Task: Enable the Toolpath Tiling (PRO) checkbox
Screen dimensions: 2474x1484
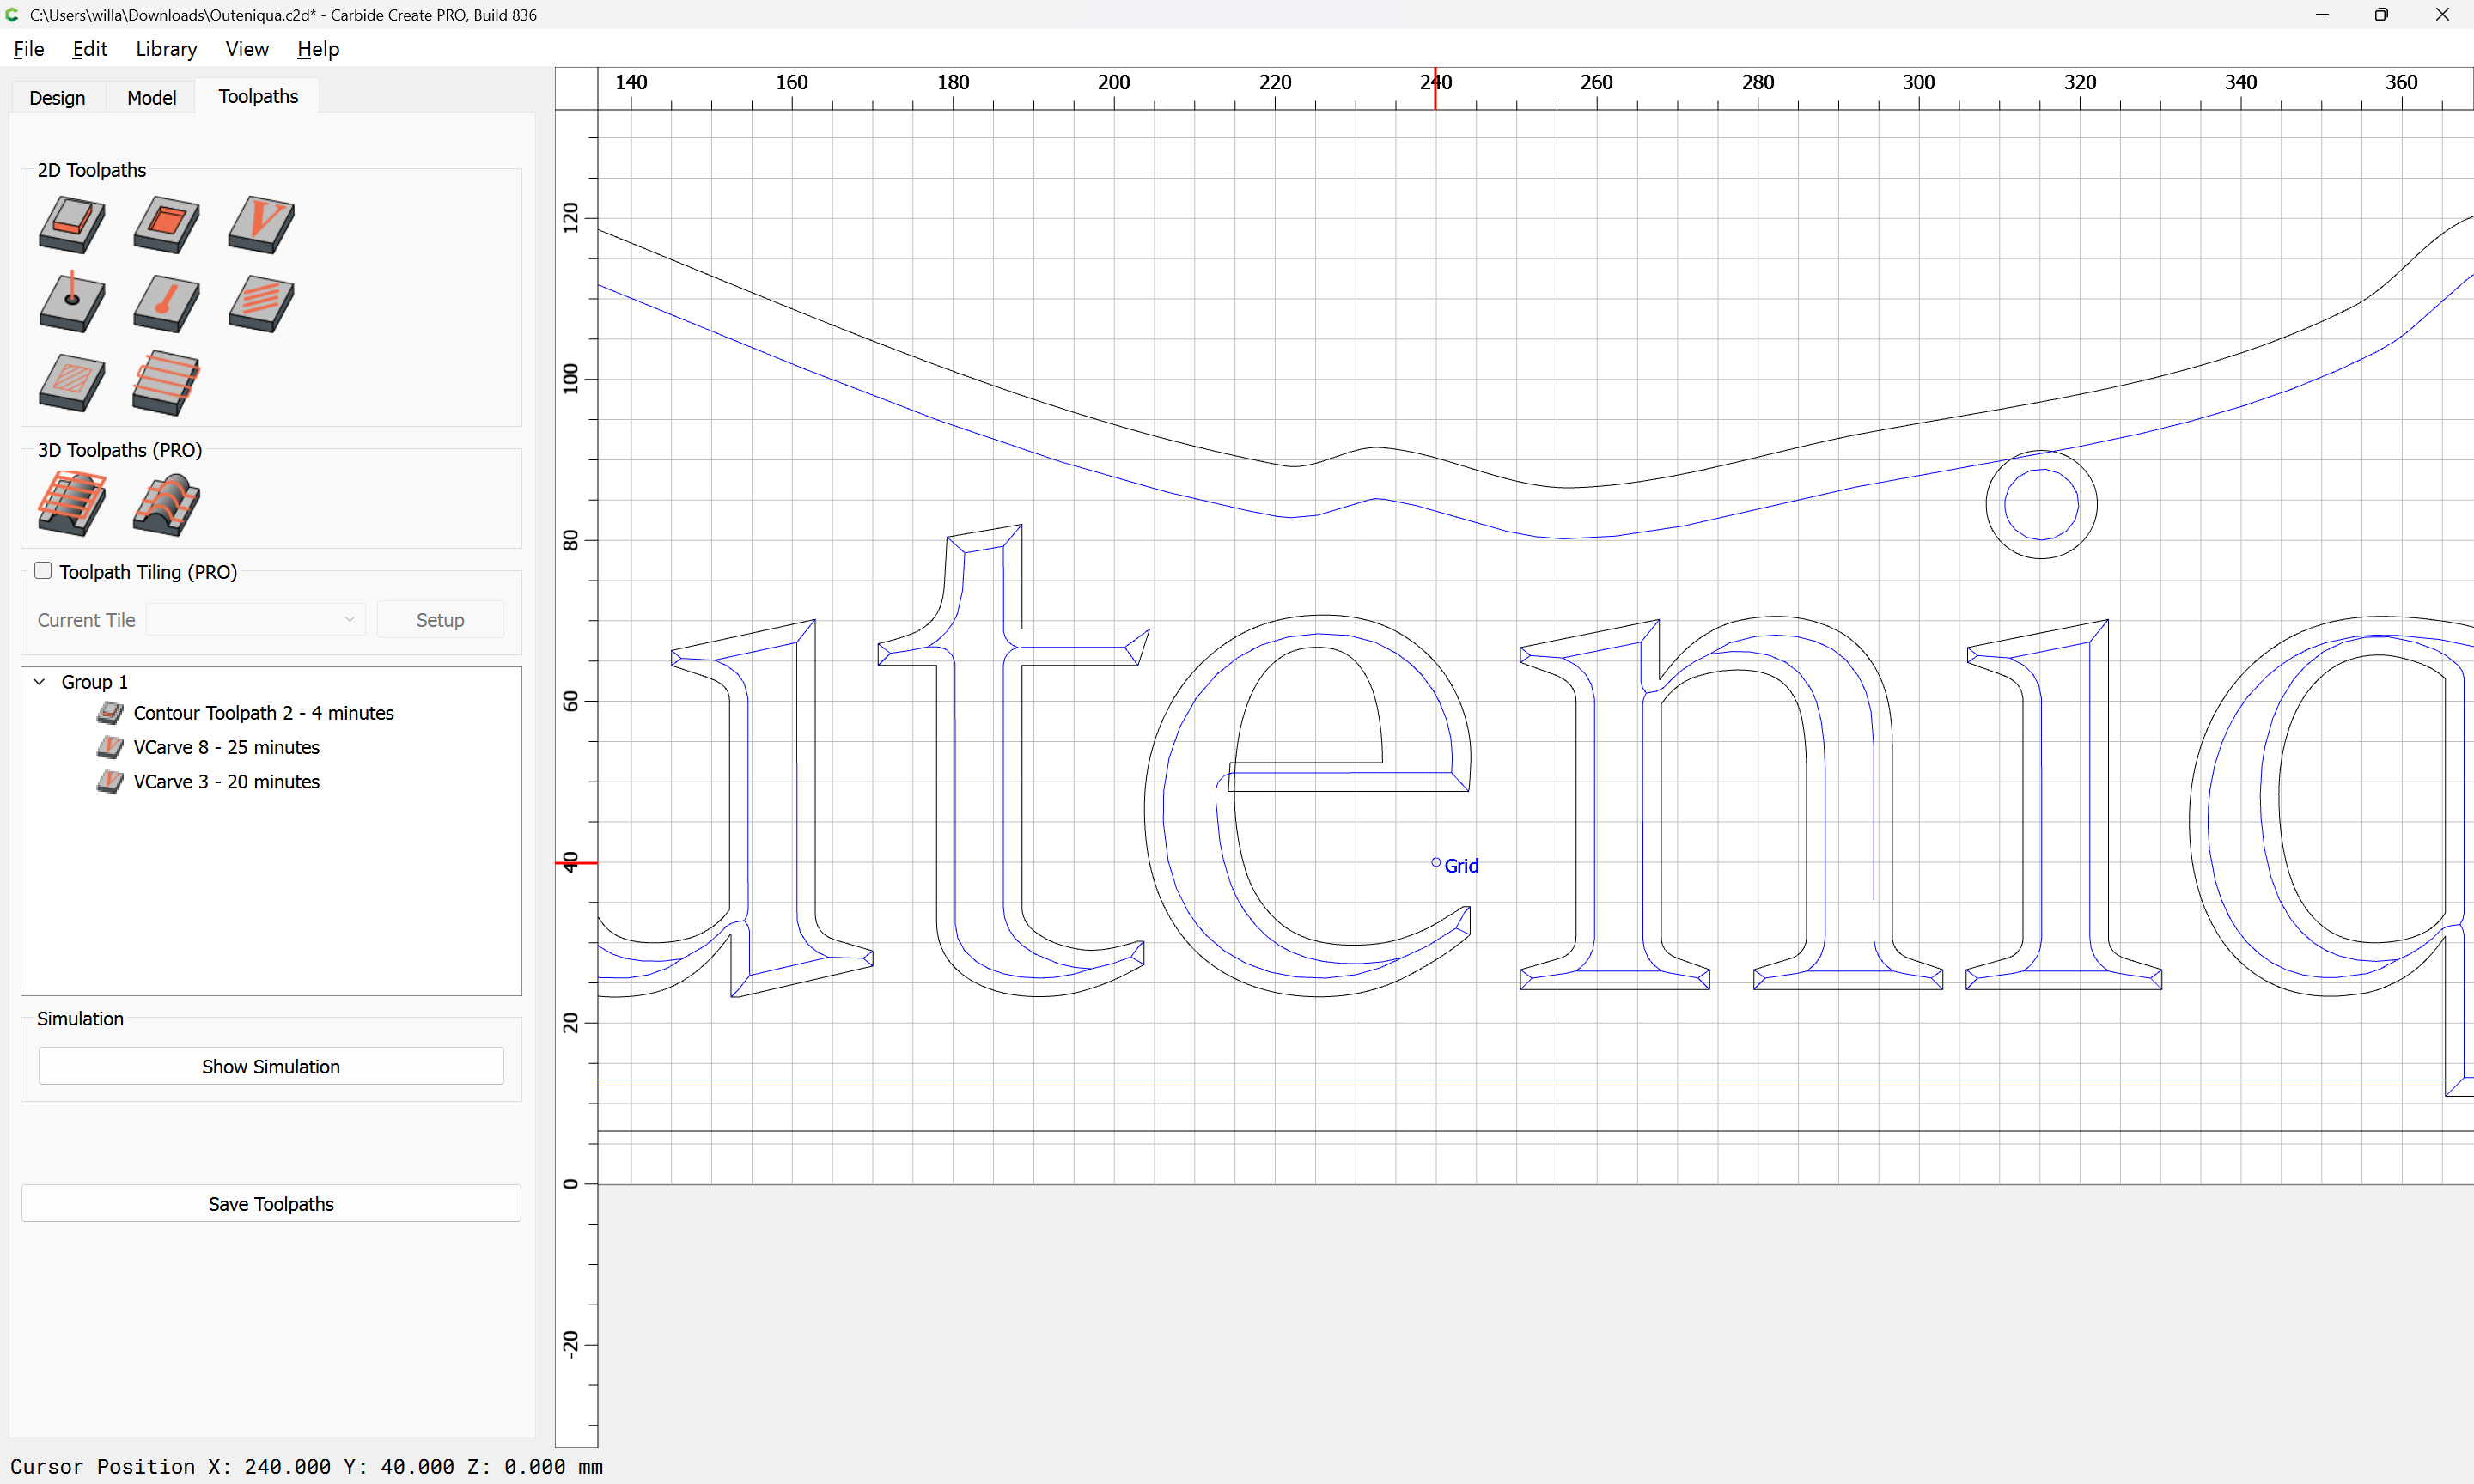Action: tap(43, 570)
